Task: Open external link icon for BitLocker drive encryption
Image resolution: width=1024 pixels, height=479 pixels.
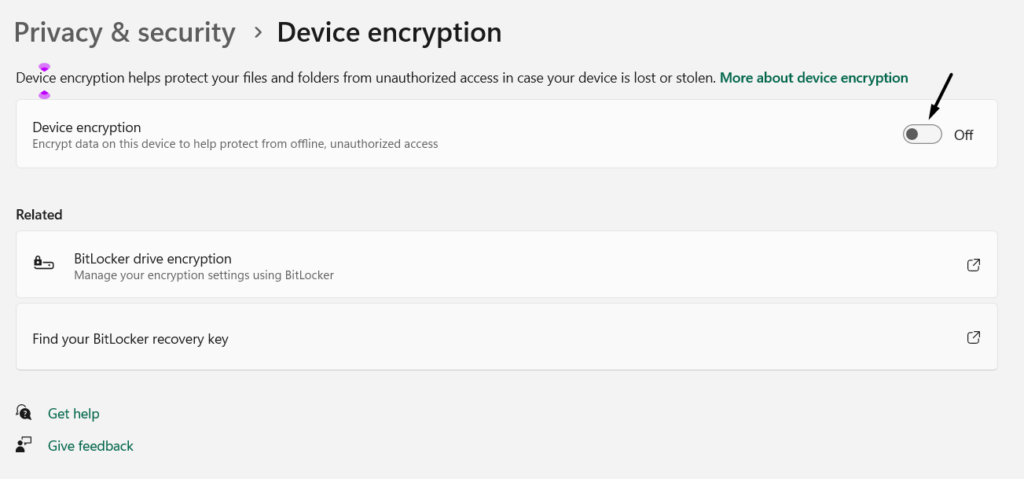Action: tap(973, 265)
